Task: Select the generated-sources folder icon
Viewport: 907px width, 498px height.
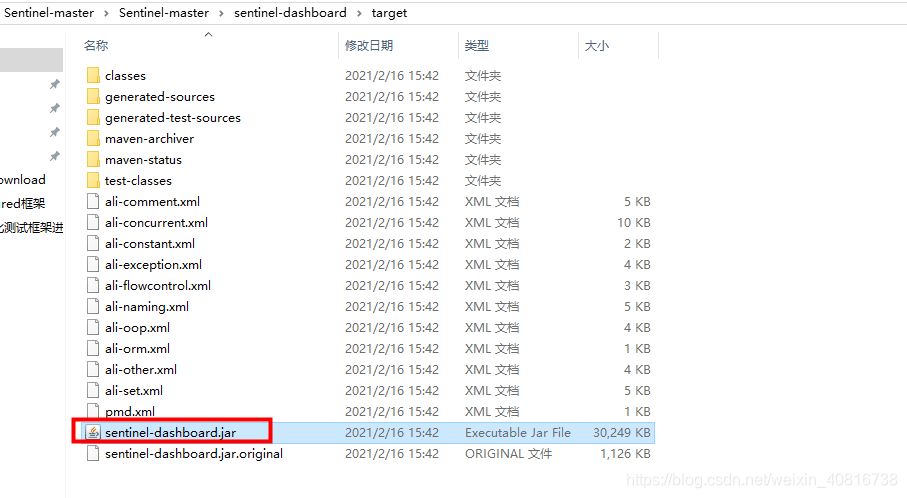Action: click(x=93, y=97)
